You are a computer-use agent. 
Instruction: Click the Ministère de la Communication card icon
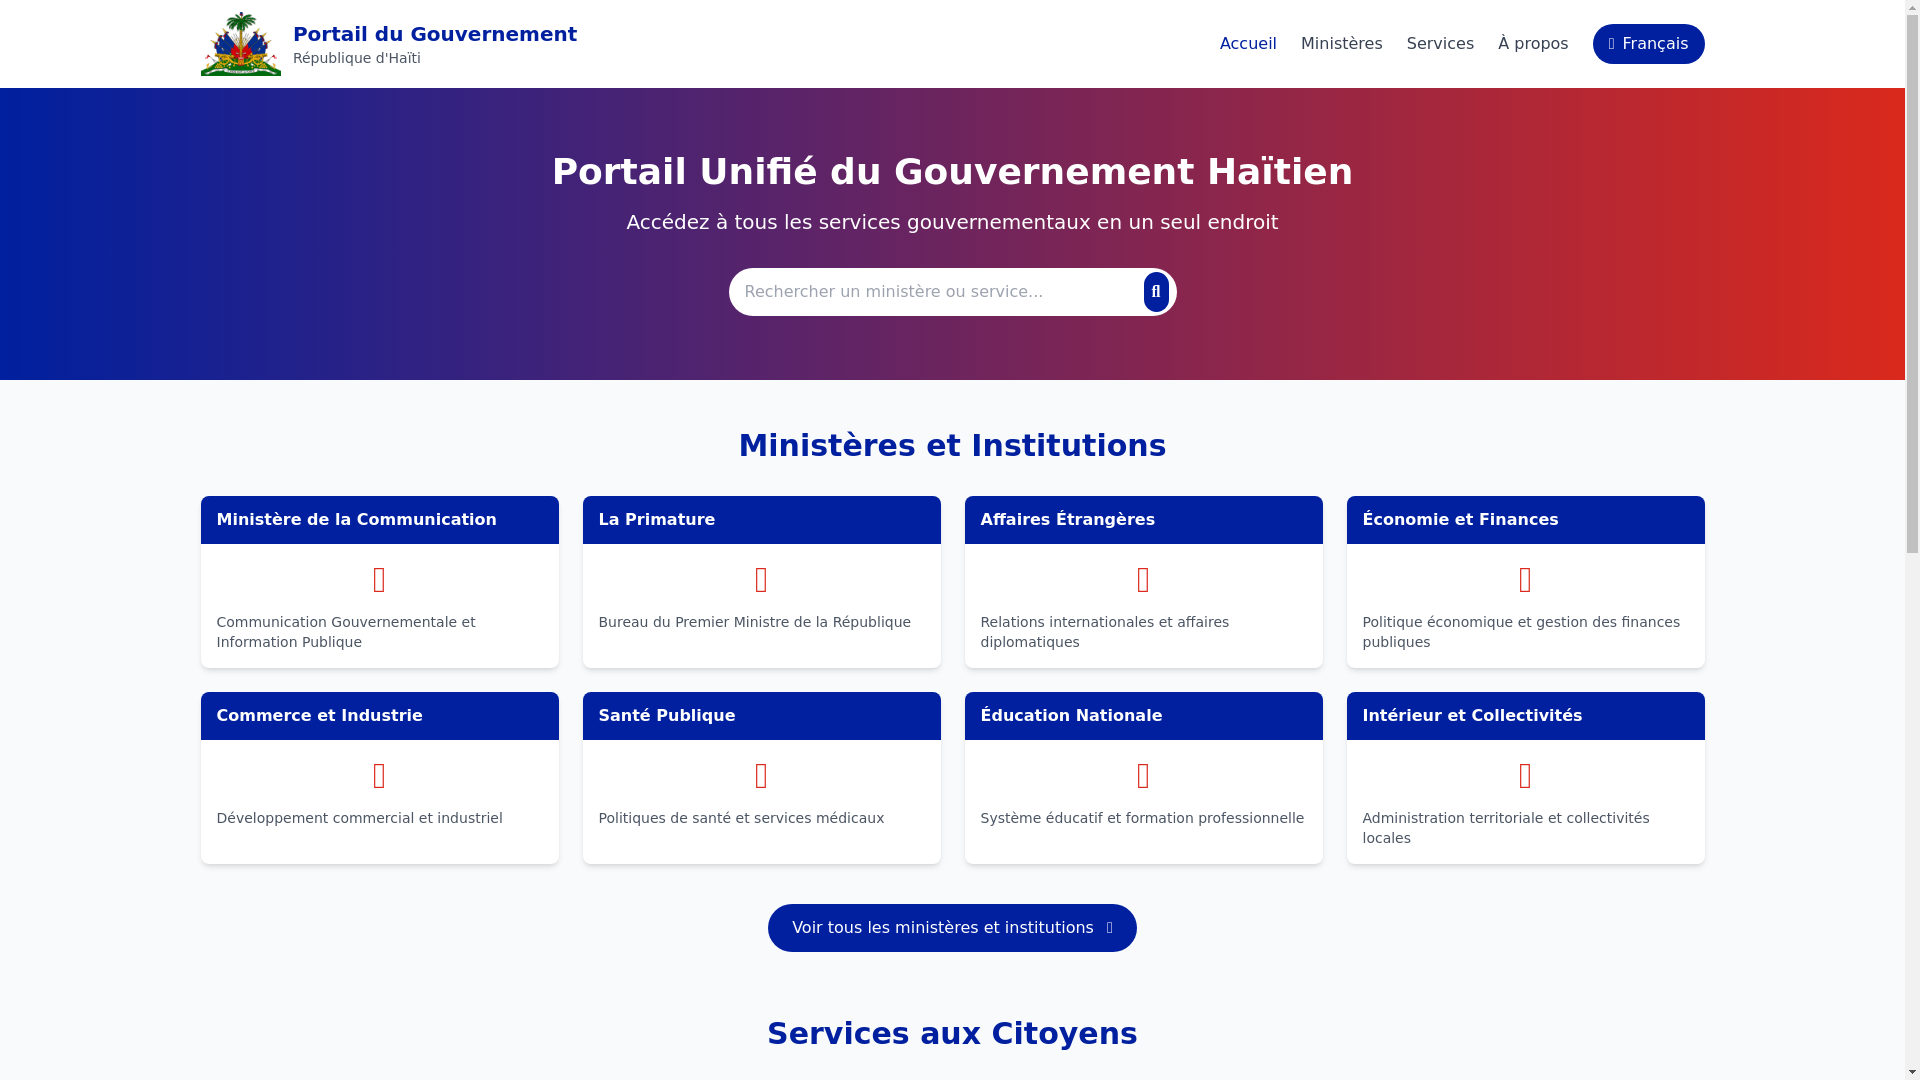tap(379, 580)
